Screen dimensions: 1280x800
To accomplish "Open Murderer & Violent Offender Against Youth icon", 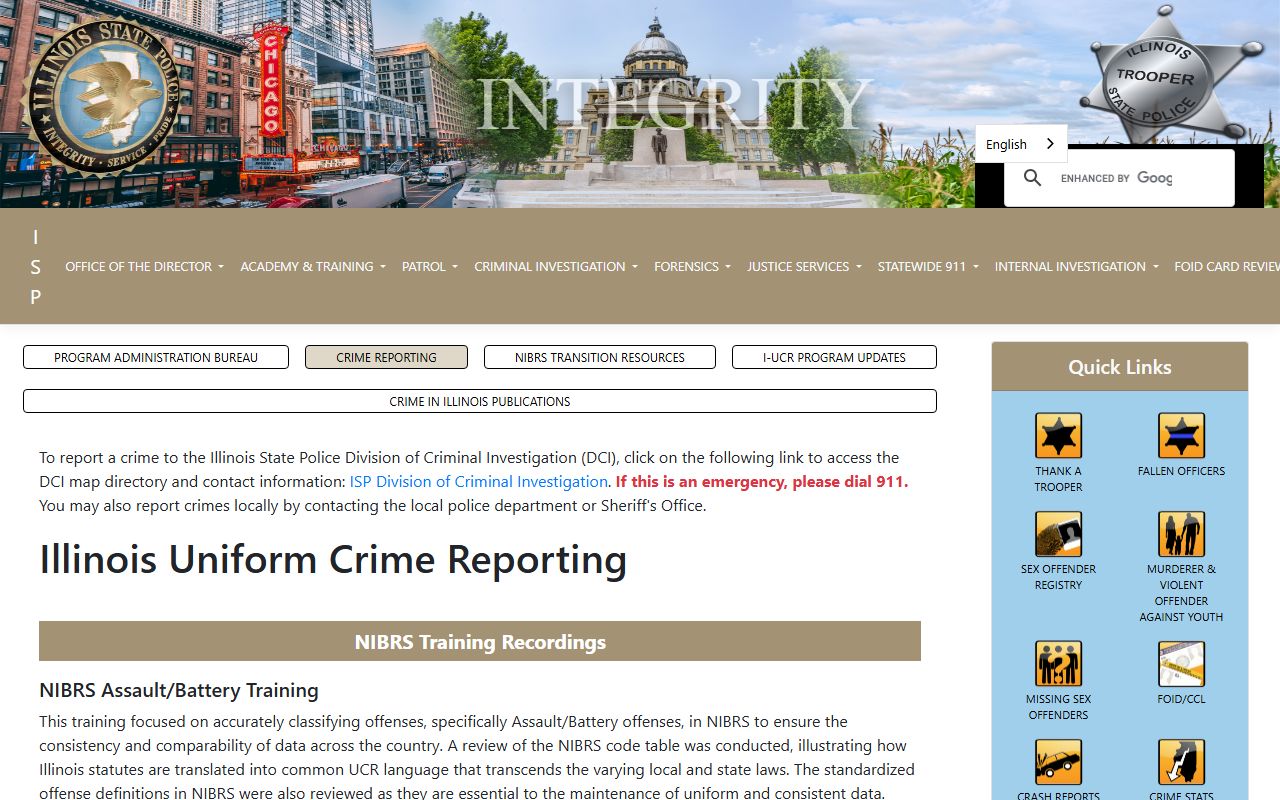I will click(1181, 534).
